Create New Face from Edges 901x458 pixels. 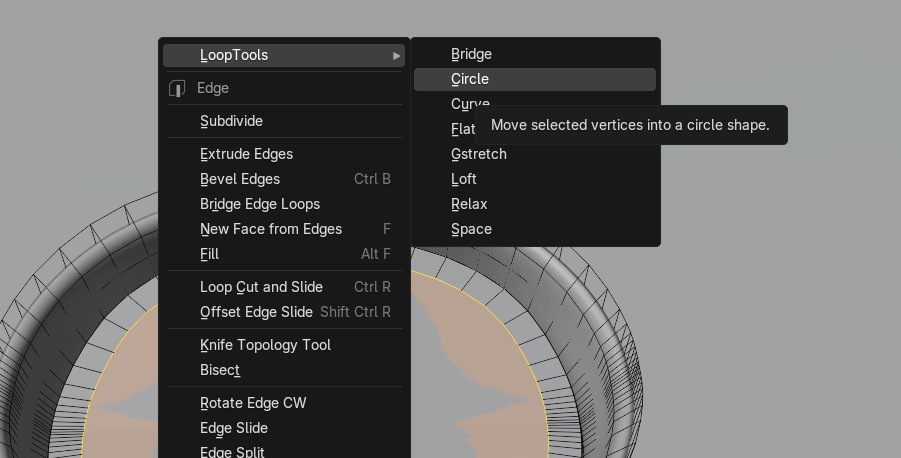(271, 229)
